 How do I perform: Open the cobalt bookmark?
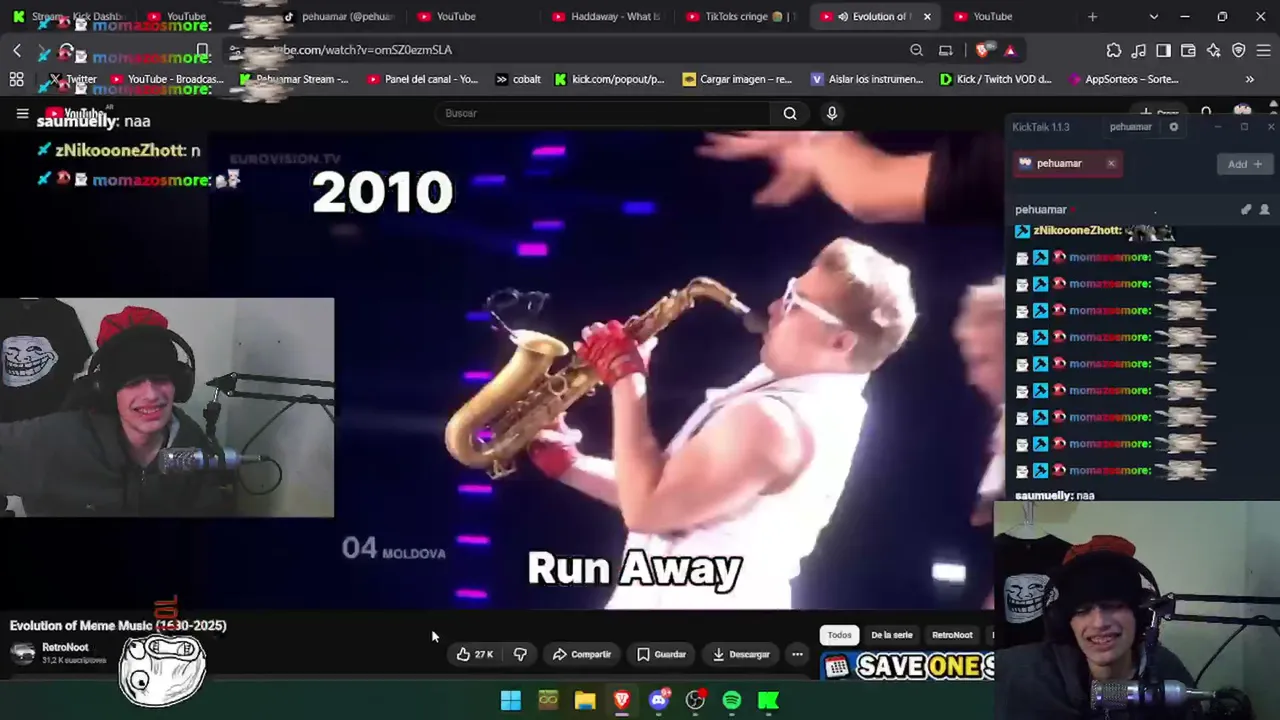coord(518,79)
